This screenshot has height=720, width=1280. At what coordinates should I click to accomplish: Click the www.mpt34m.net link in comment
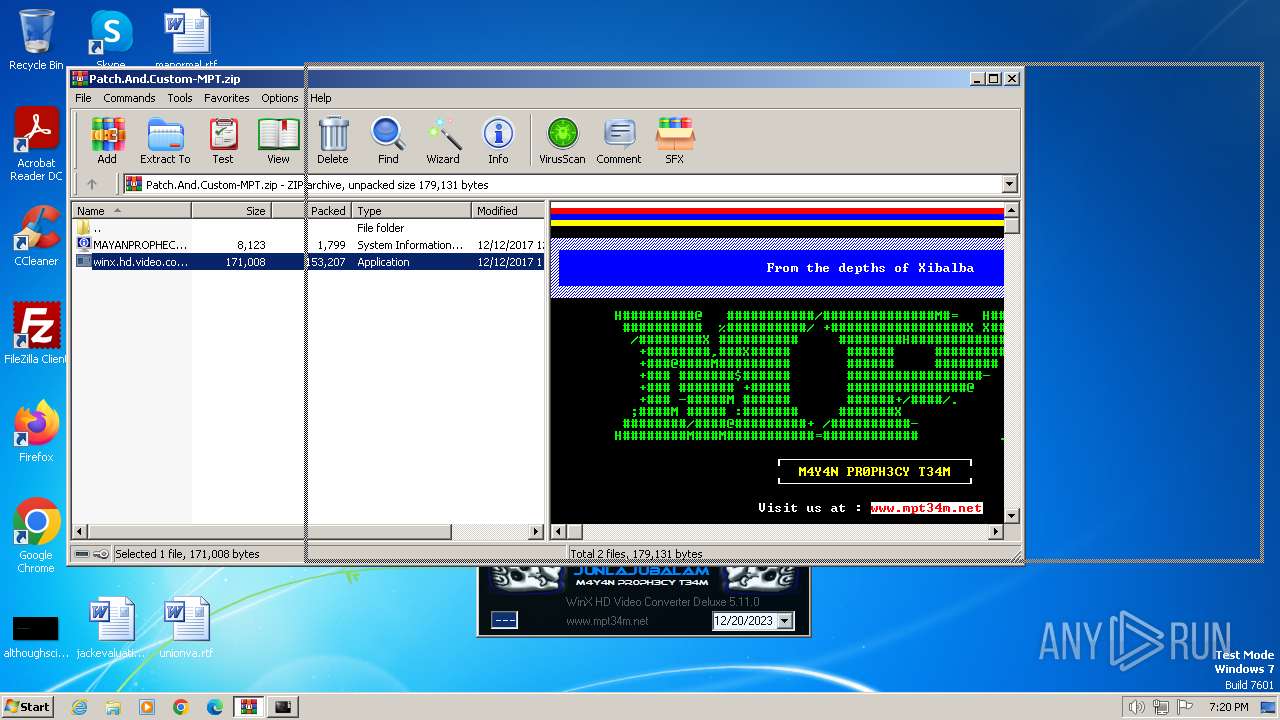(x=926, y=508)
